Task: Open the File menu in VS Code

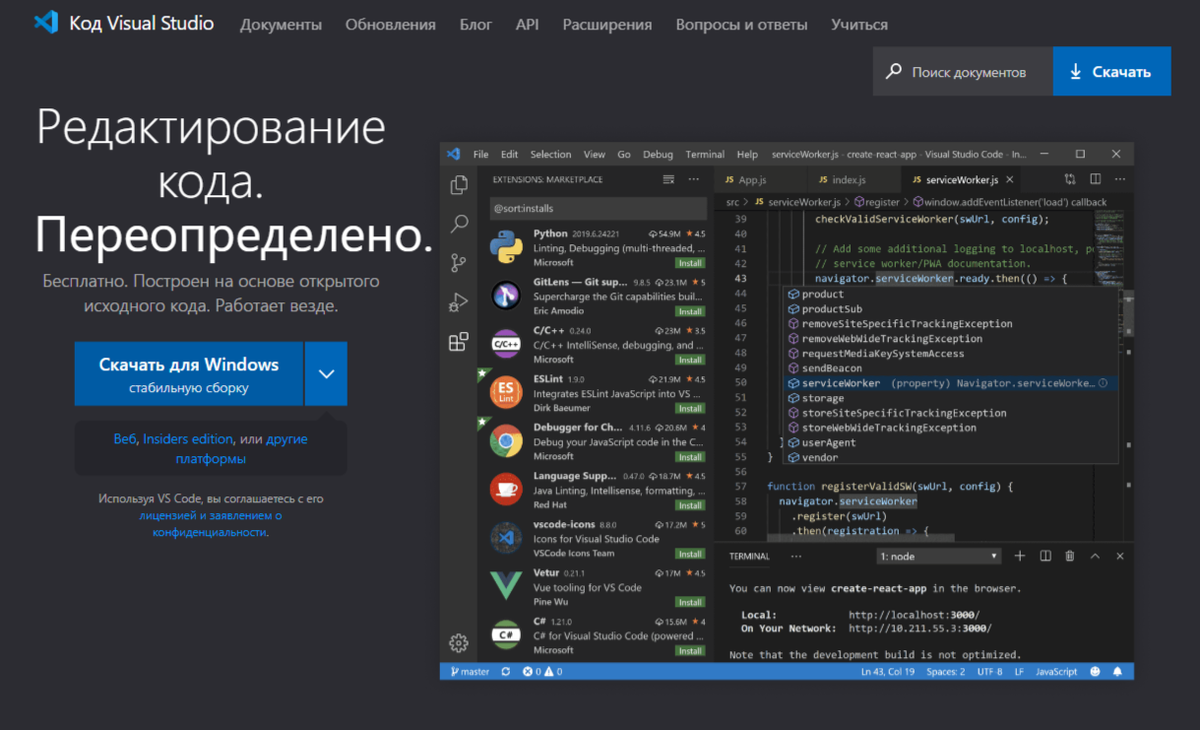Action: (481, 155)
